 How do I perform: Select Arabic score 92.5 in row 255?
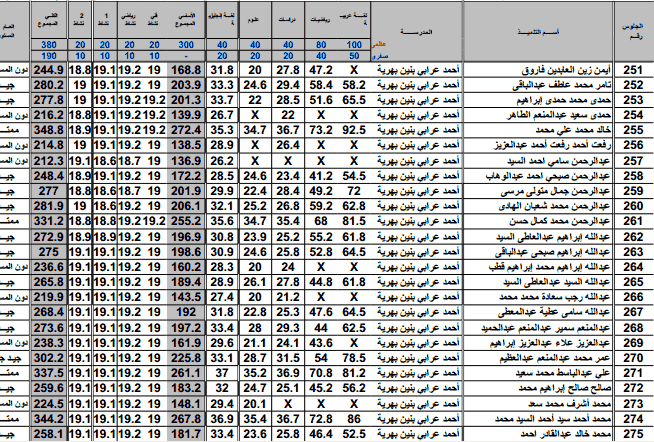tap(354, 130)
